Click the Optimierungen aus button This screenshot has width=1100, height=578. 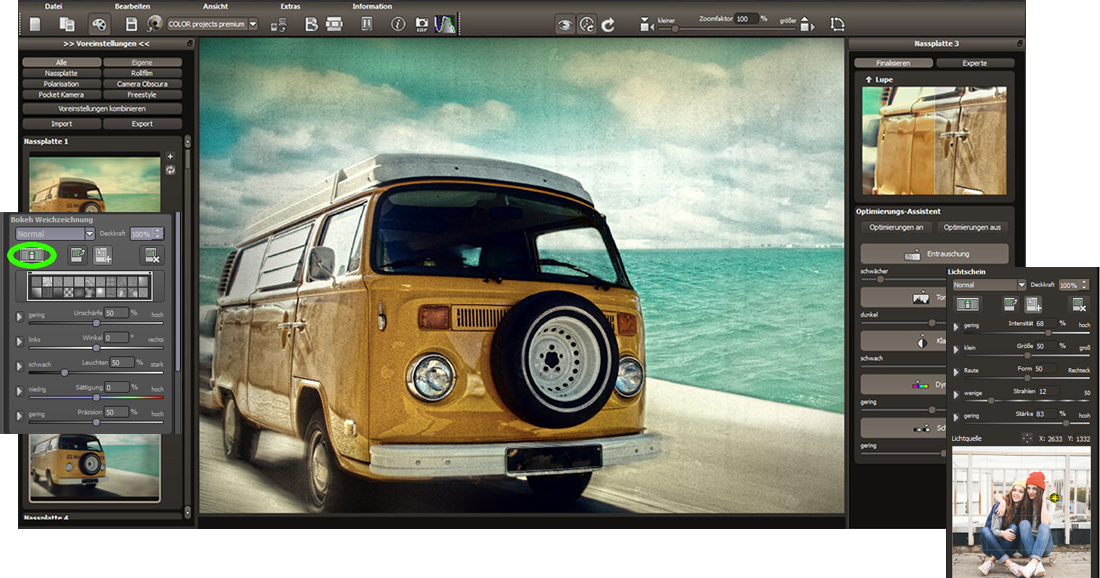pos(972,227)
